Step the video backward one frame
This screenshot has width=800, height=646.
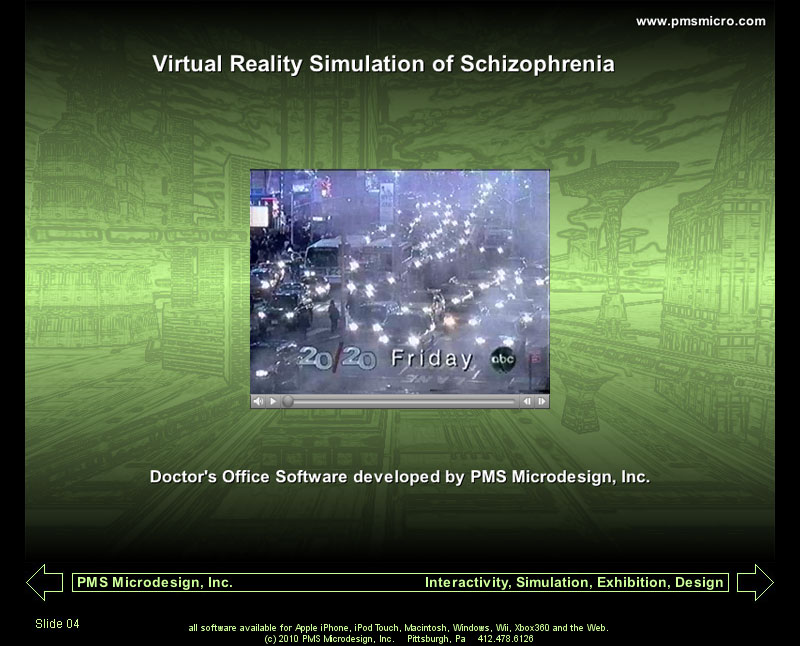[527, 401]
